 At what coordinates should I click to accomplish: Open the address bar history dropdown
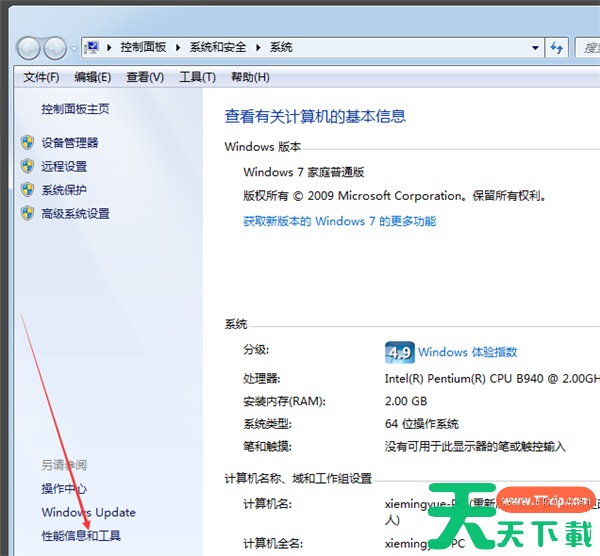(535, 47)
